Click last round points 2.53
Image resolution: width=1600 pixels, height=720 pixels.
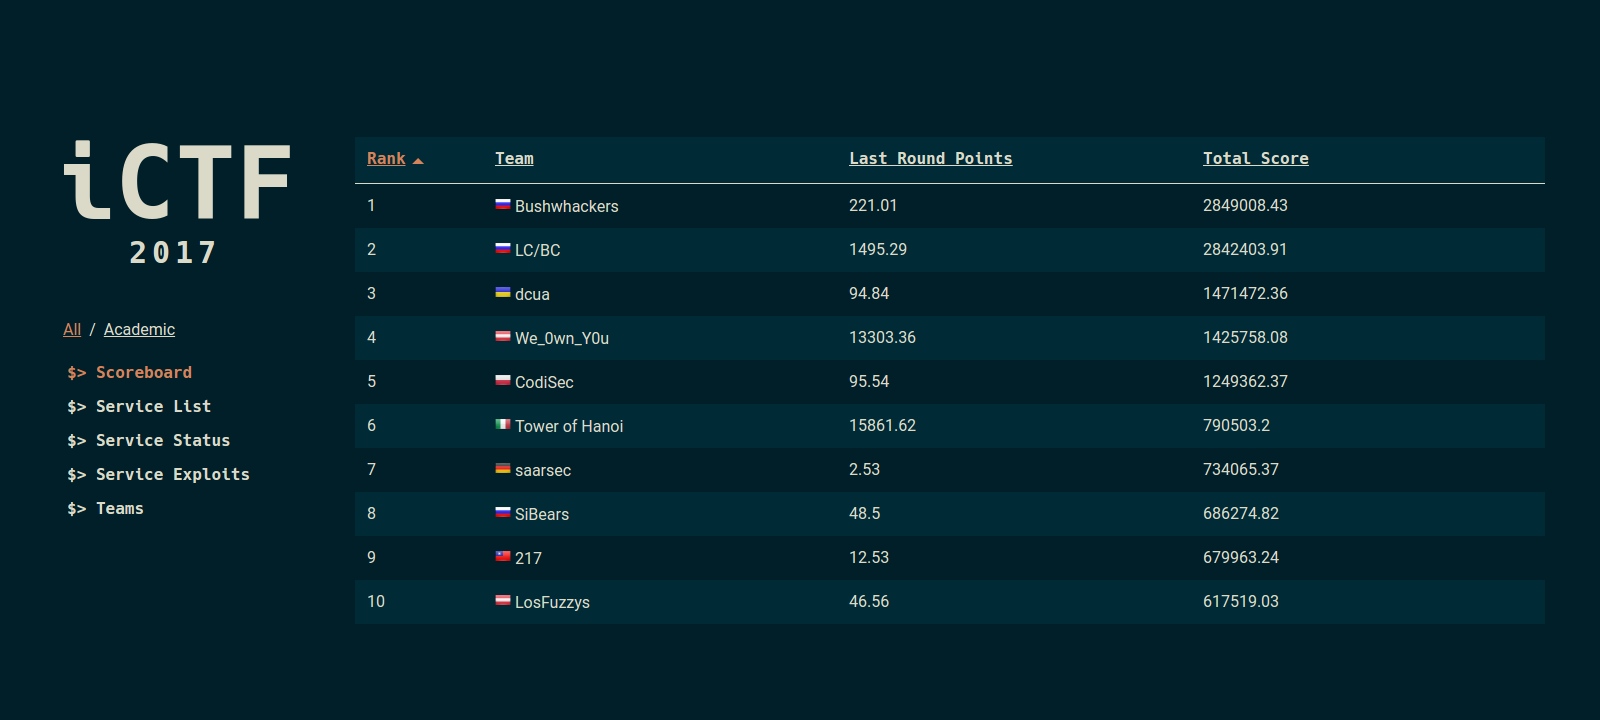tap(864, 469)
